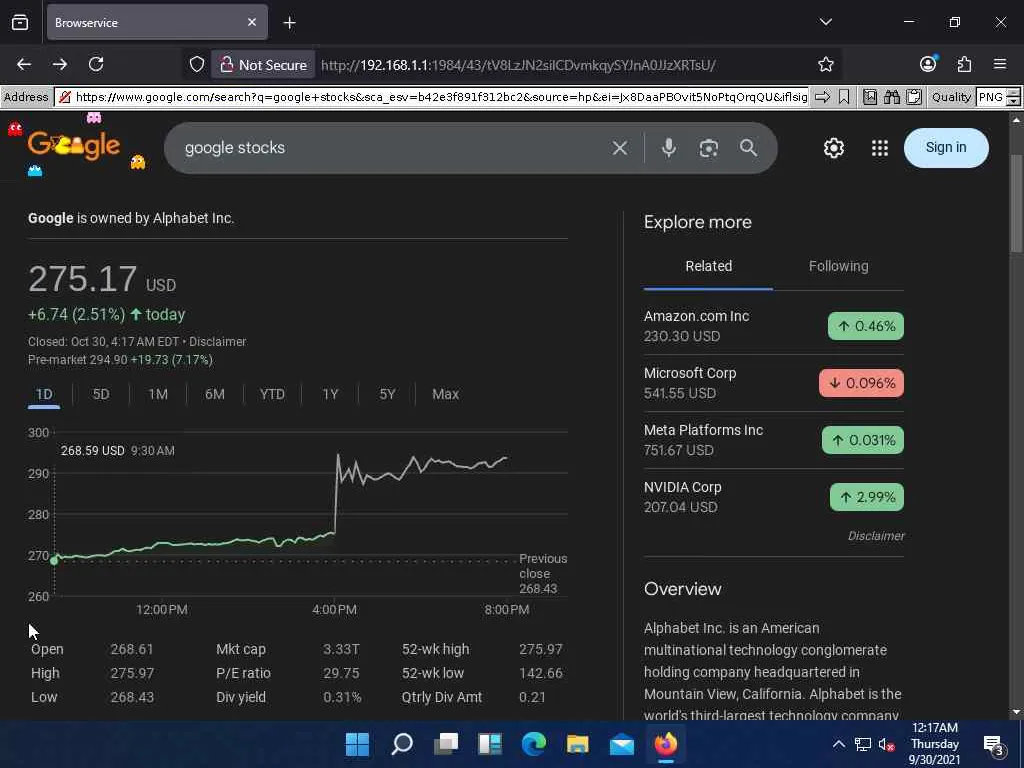Screen dimensions: 1024x768
Task: Click the Browservice find binoculars icon
Action: pos(891,97)
